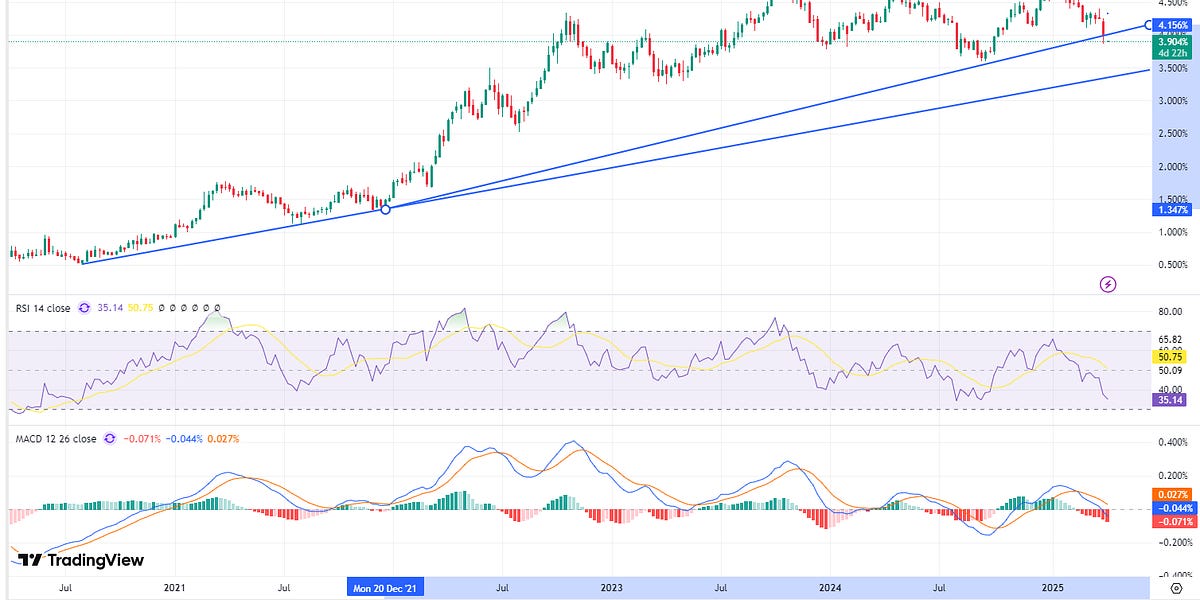
Task: Click the 2.500% price axis label
Action: [1172, 134]
